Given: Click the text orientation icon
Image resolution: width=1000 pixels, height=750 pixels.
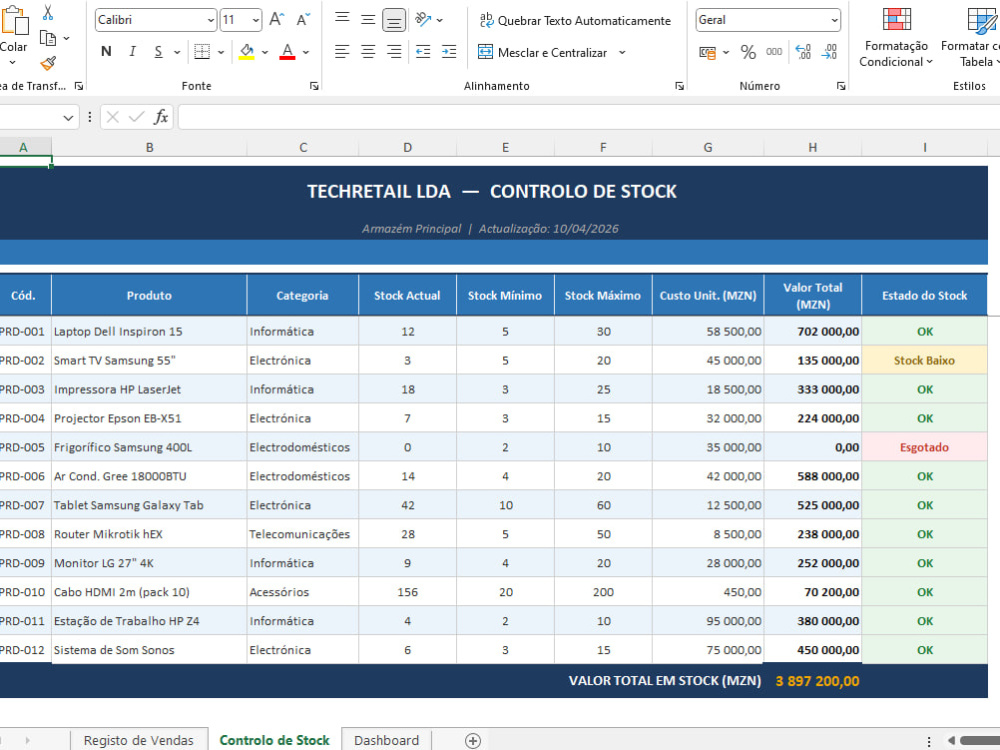Looking at the screenshot, I should pyautogui.click(x=423, y=19).
